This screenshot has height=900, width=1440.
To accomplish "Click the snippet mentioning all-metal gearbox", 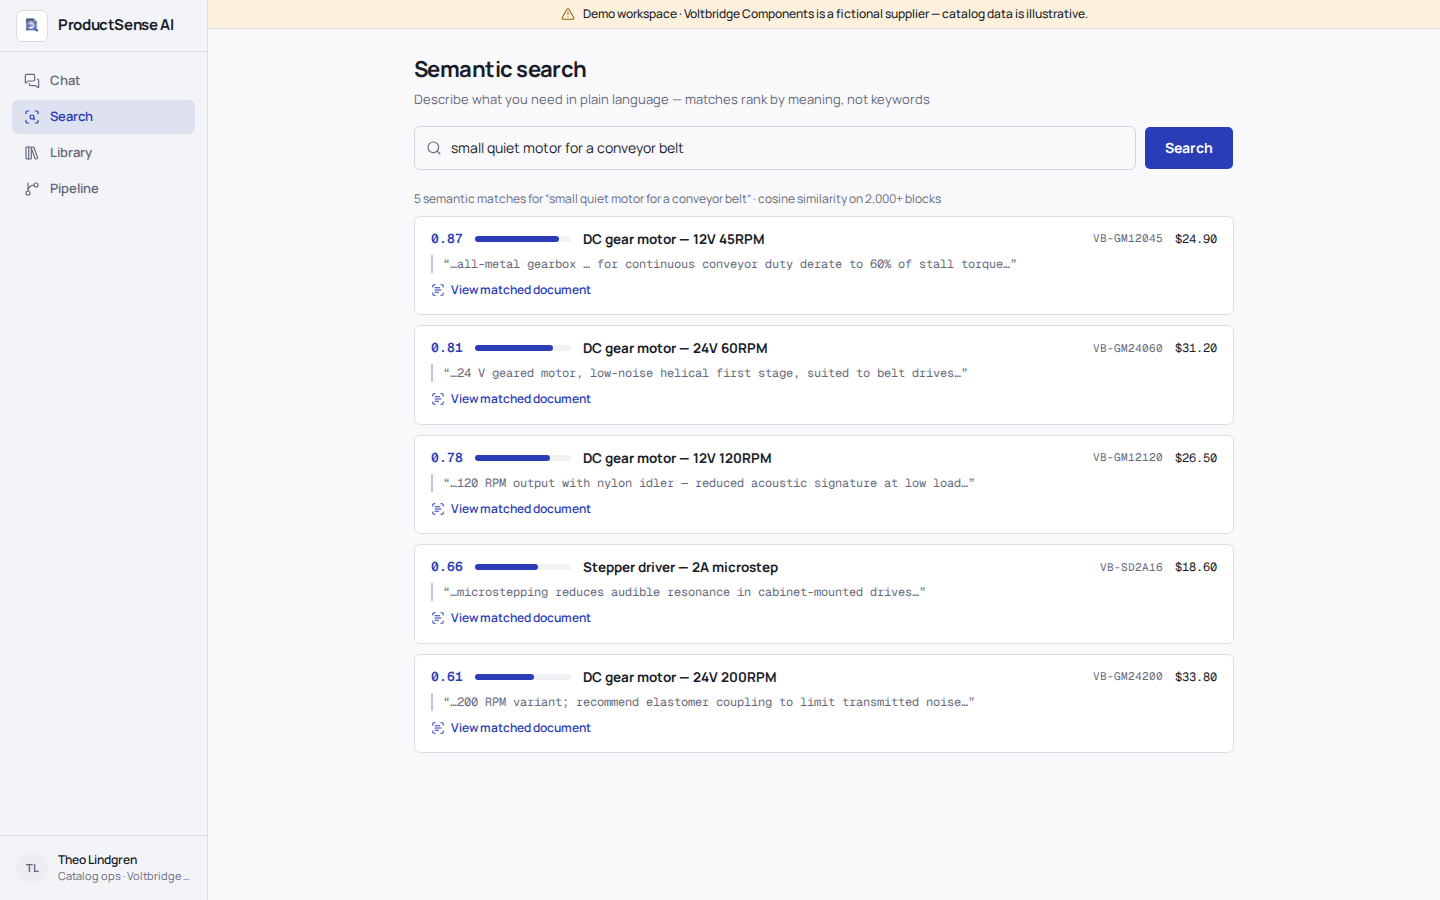I will 730,264.
